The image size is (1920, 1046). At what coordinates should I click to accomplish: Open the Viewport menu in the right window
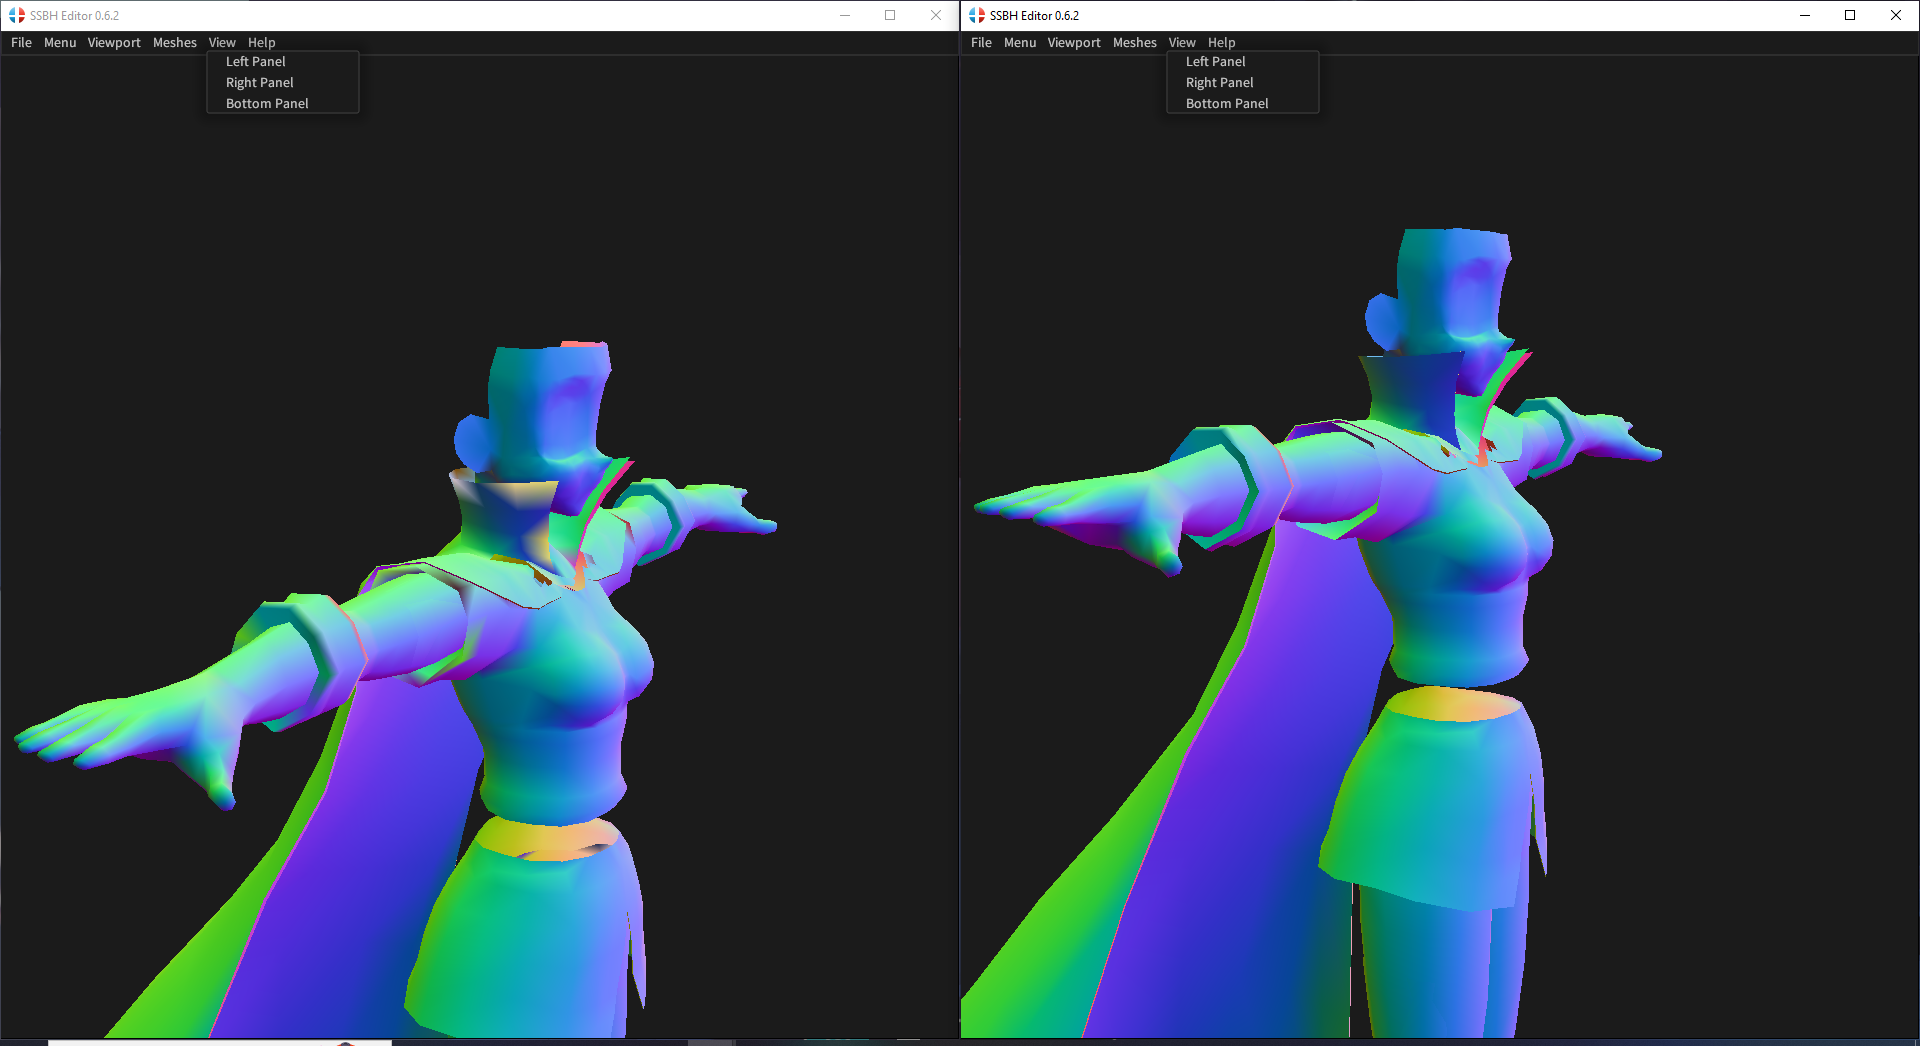pyautogui.click(x=1073, y=42)
